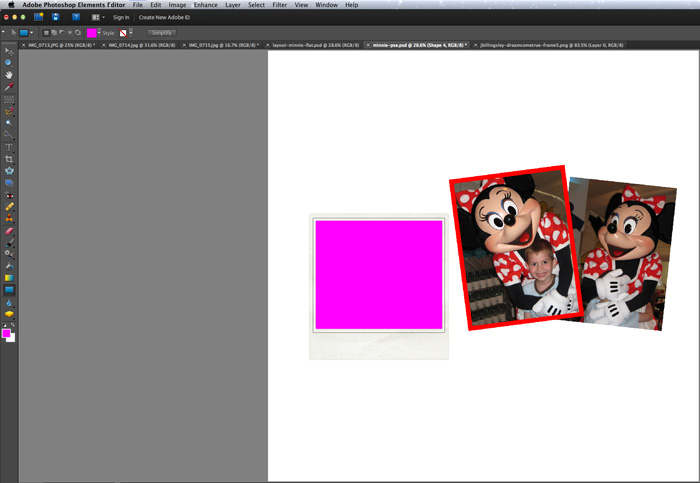
Task: Reset default foreground and background colors
Action: (4, 325)
